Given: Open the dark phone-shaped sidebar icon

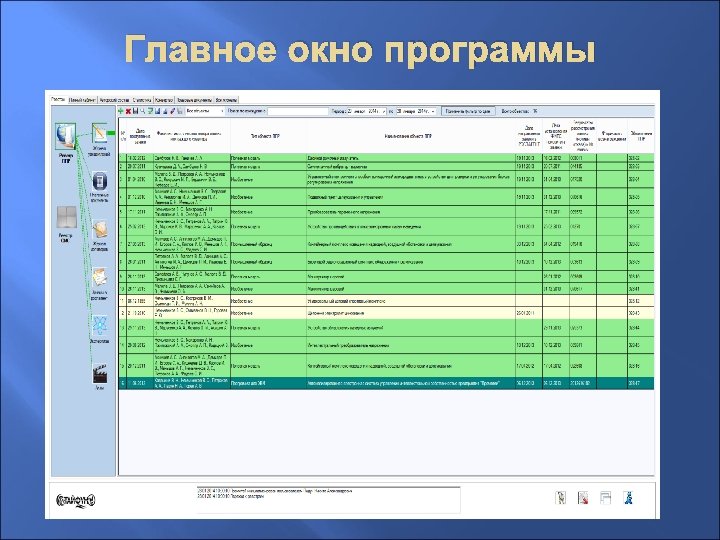Looking at the screenshot, I should (x=99, y=181).
